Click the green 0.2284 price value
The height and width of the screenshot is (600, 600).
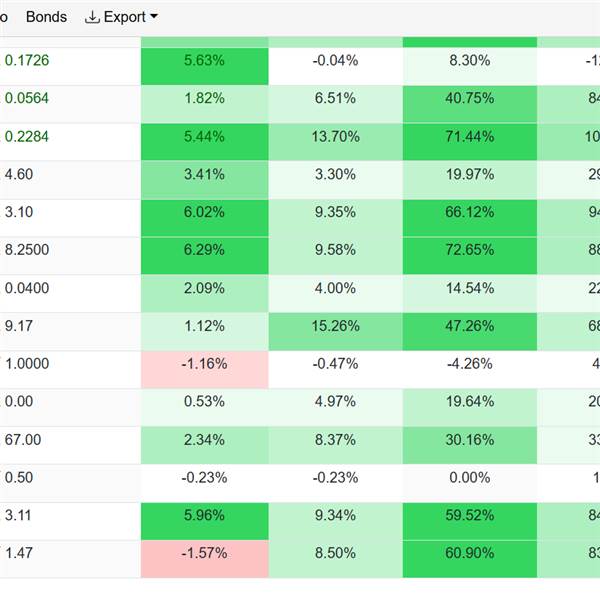[27, 137]
